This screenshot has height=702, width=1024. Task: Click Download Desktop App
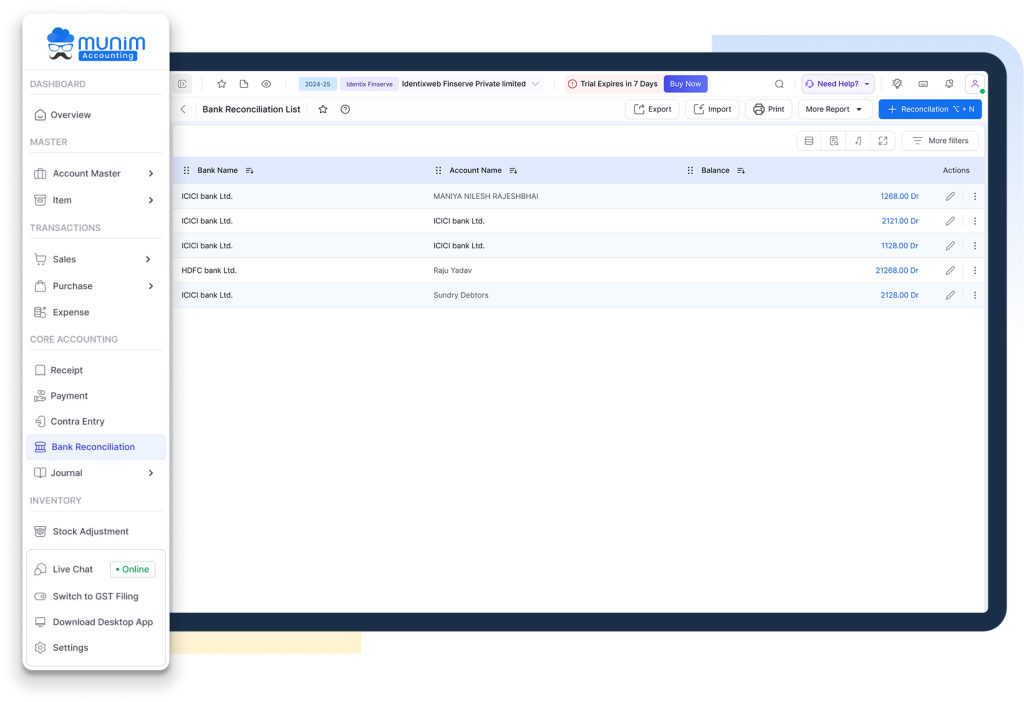click(95, 622)
